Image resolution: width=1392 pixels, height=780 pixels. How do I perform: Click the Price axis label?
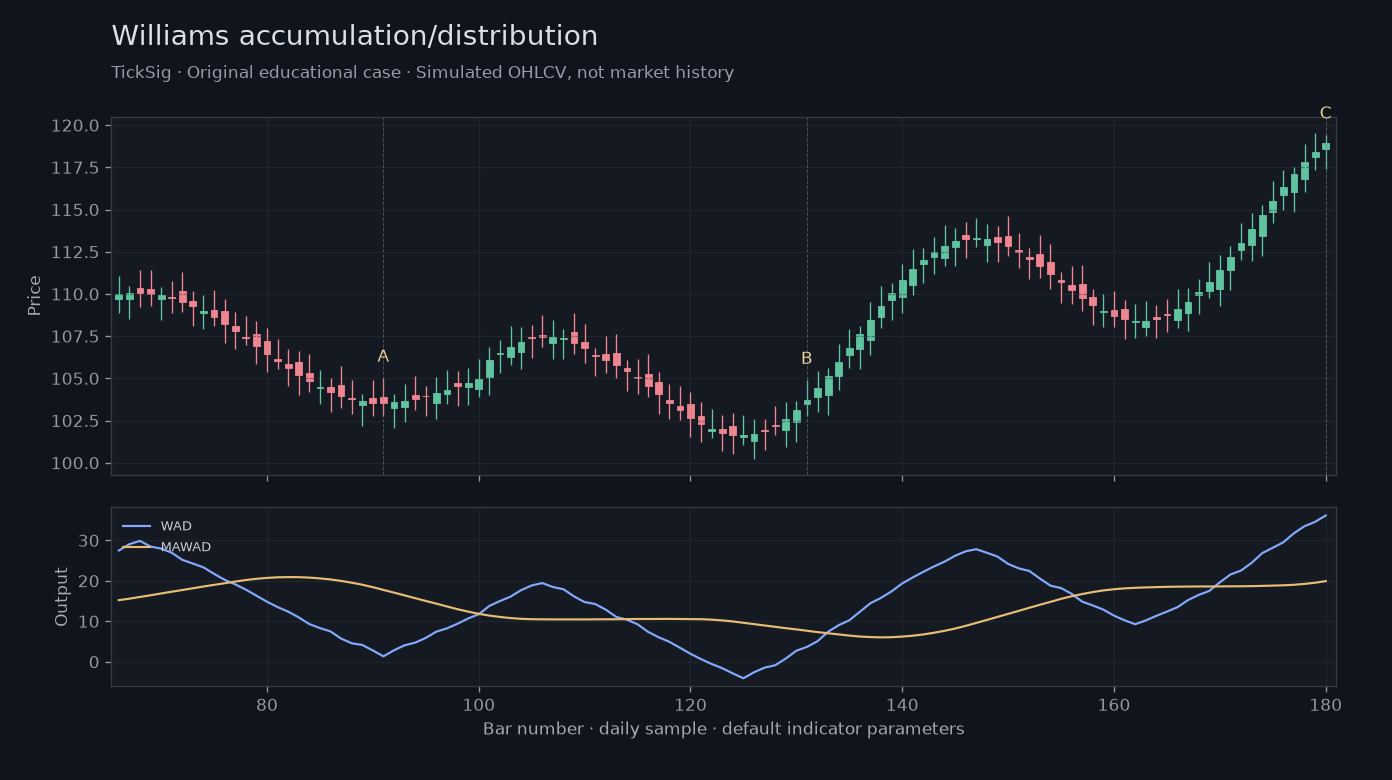click(35, 295)
